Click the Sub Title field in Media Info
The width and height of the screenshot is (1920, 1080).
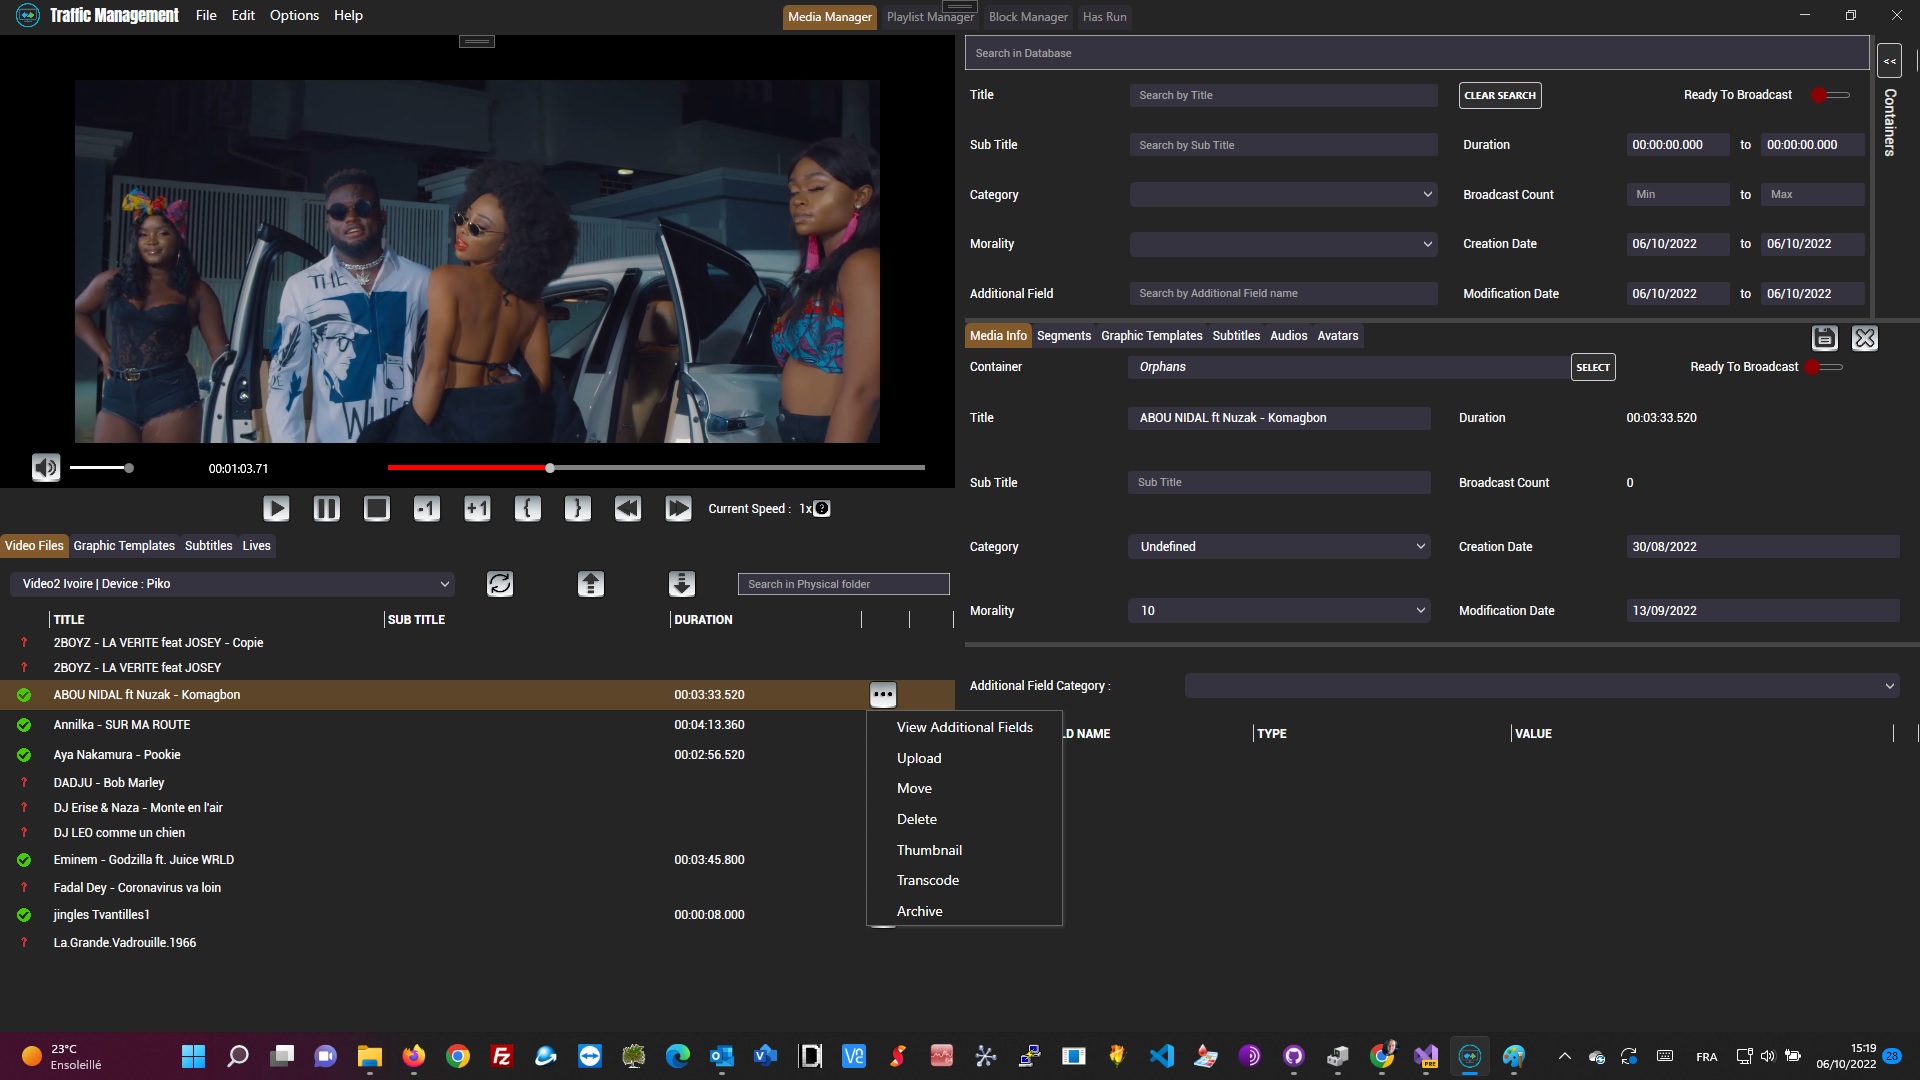tap(1279, 482)
